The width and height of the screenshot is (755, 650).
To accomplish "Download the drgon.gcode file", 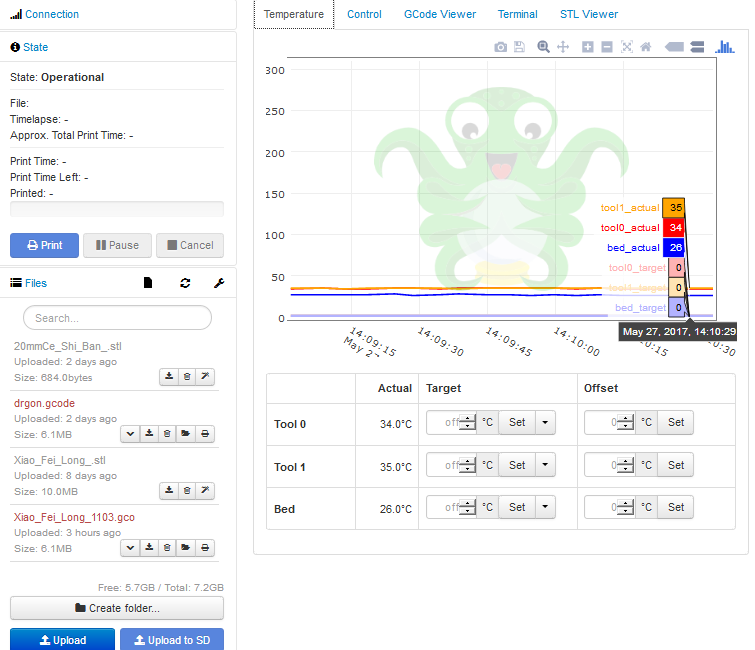I will tap(149, 433).
